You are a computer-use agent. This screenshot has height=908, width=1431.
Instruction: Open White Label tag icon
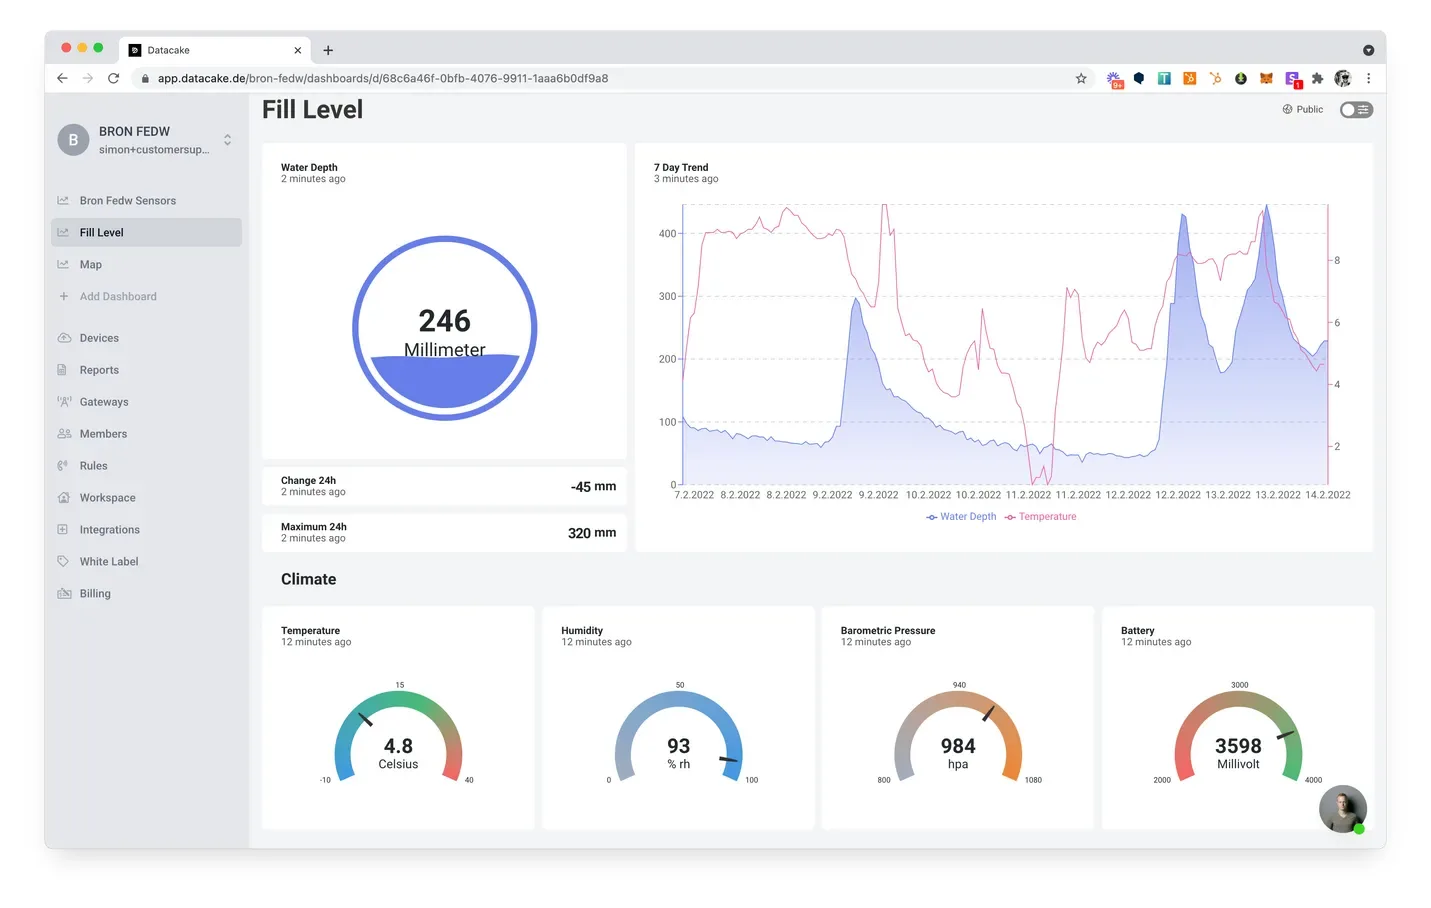(x=64, y=562)
